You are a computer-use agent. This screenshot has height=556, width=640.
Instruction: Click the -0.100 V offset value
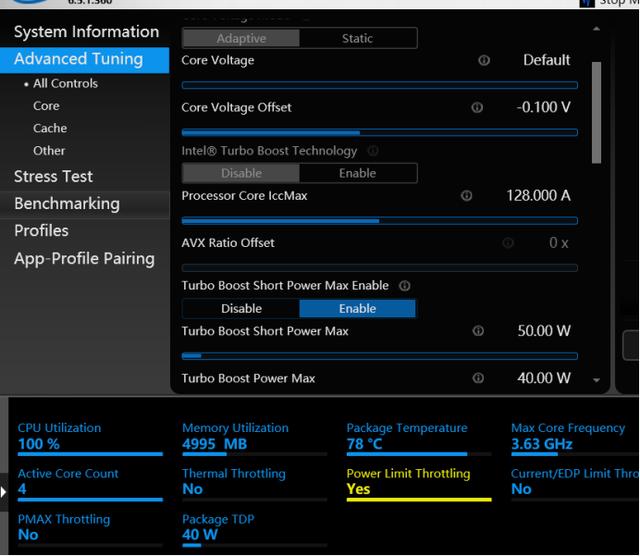coord(543,107)
